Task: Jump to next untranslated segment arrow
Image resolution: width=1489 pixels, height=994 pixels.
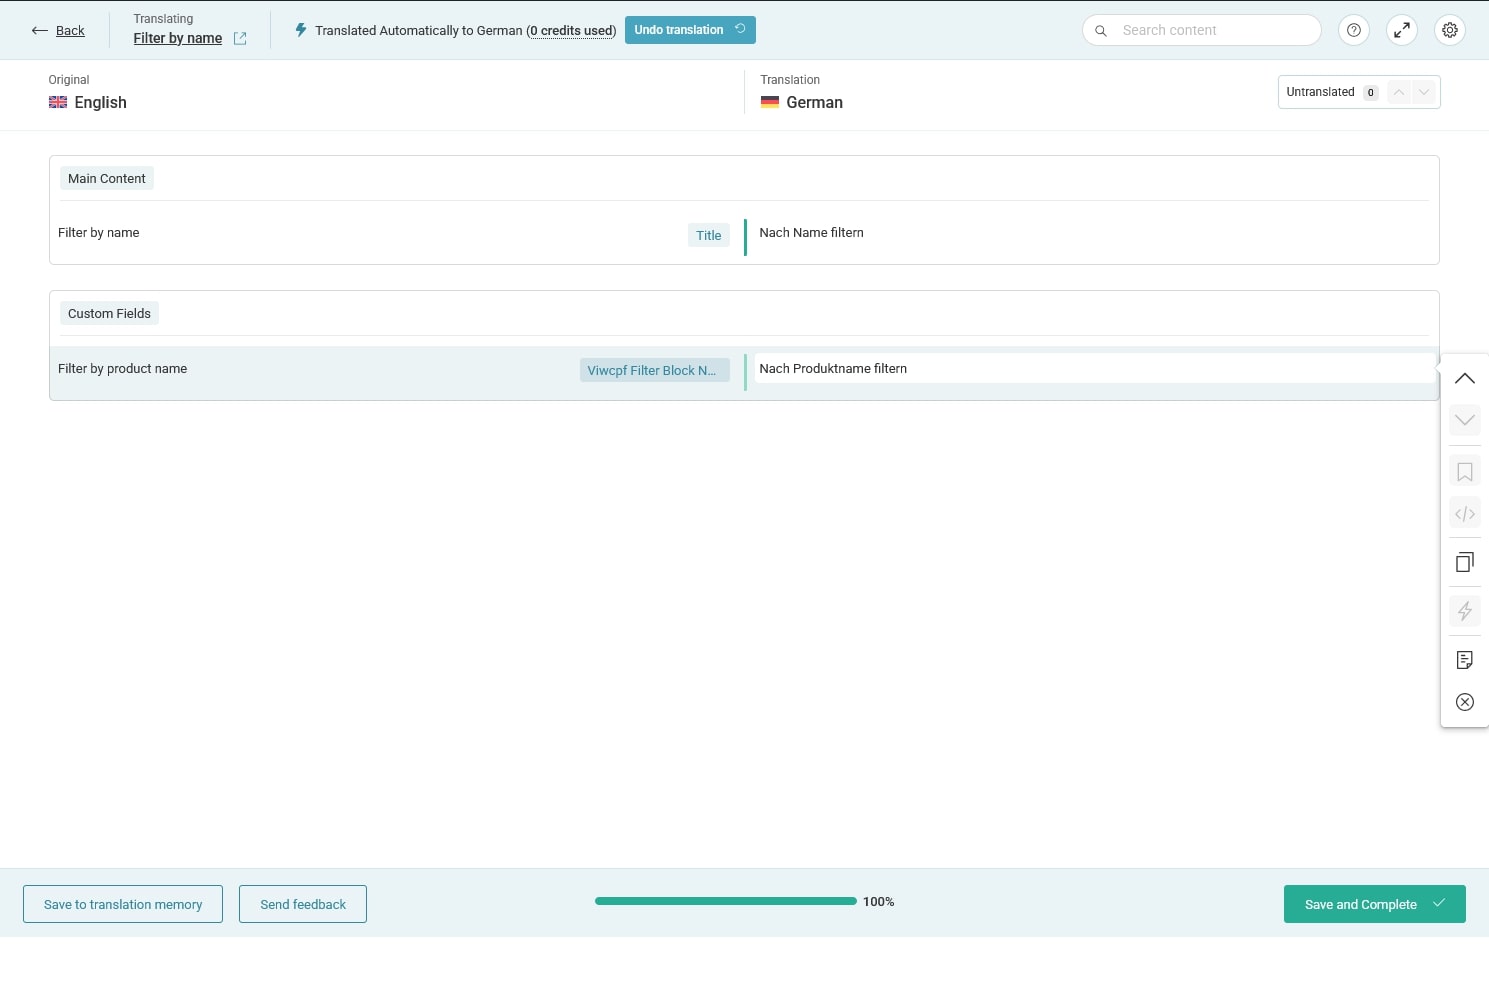Action: (1424, 92)
